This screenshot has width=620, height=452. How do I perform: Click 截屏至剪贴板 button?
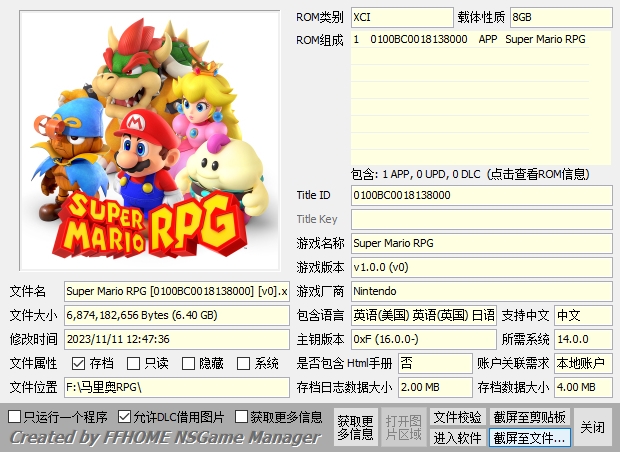529,417
